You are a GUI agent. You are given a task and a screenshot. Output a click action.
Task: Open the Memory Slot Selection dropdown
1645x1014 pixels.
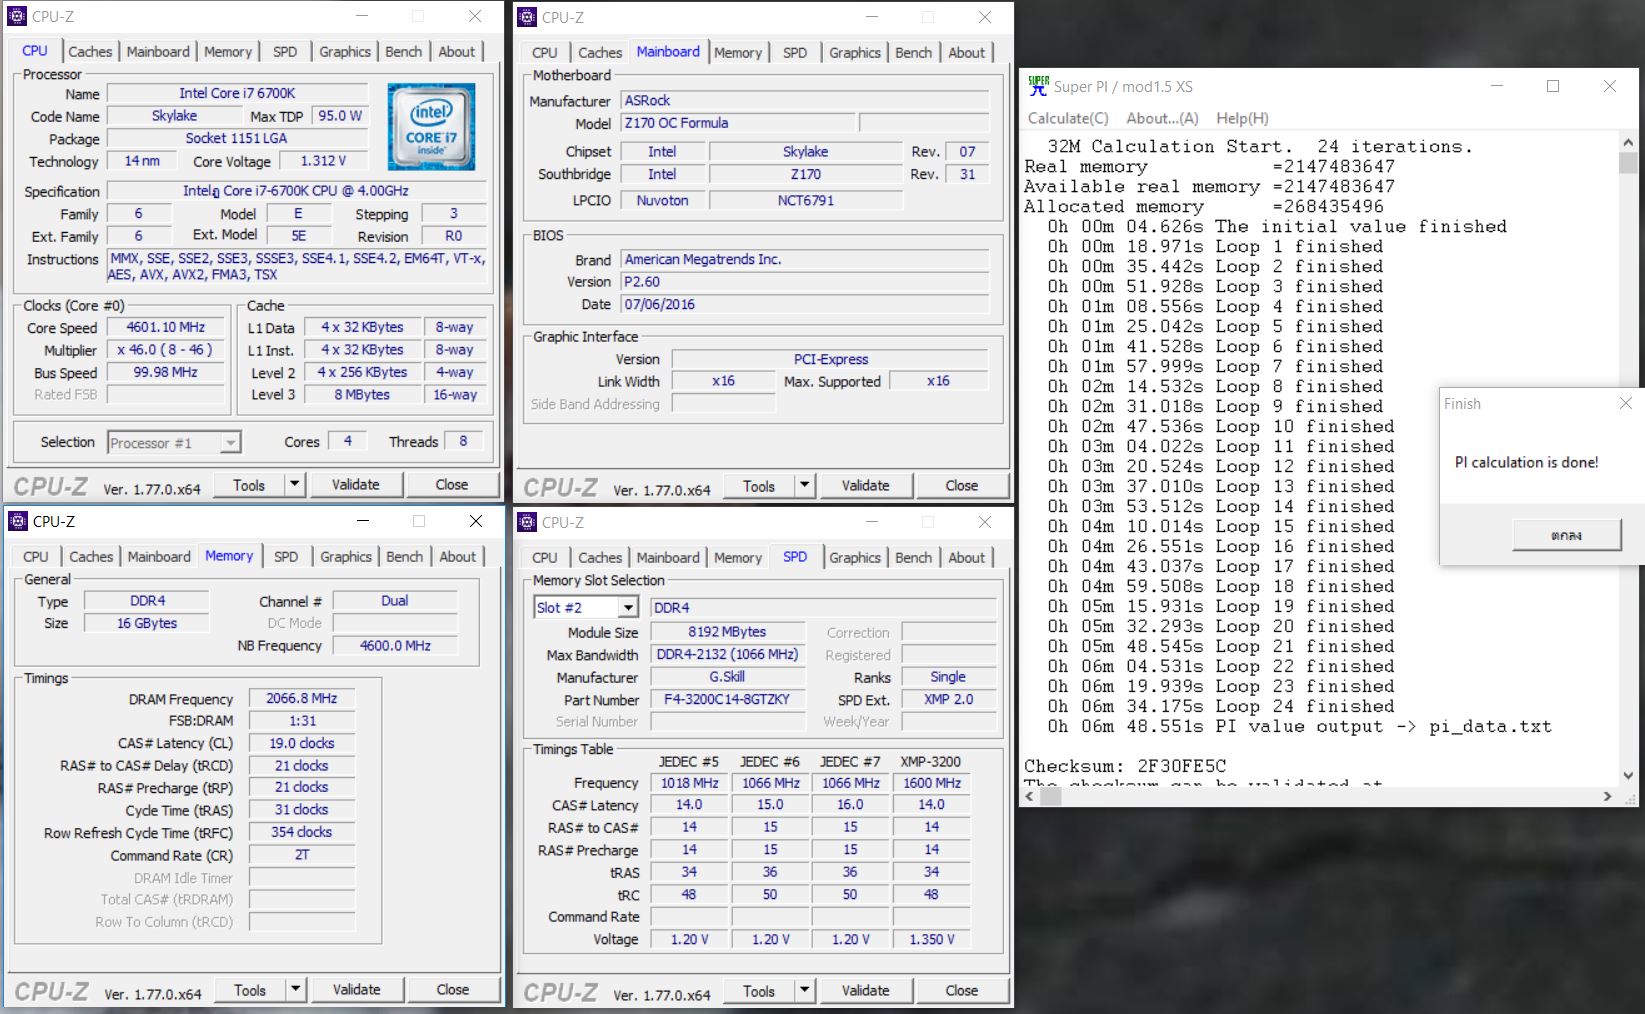coord(627,608)
